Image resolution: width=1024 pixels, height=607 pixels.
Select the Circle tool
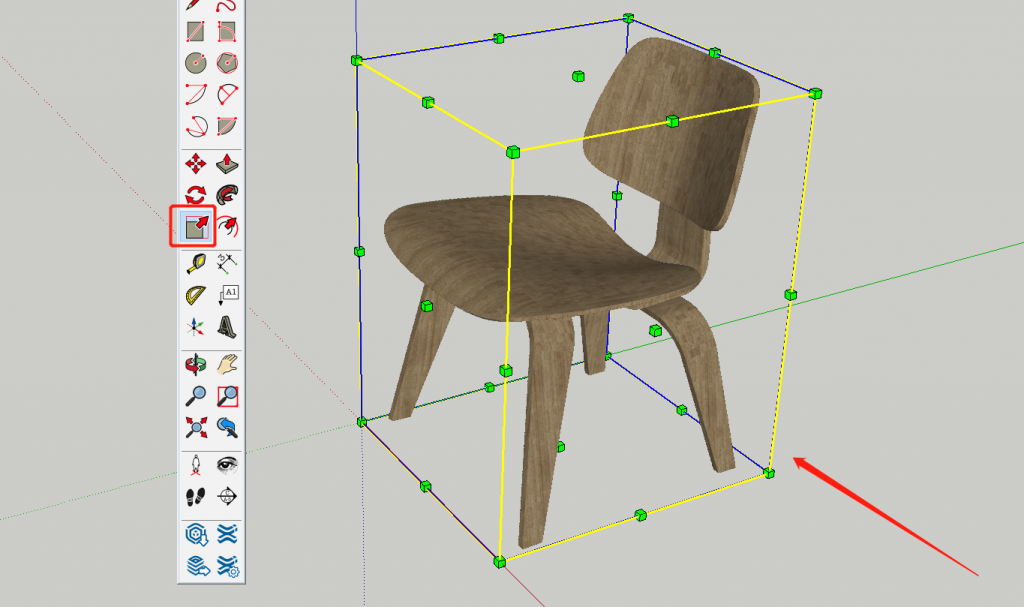coord(195,63)
